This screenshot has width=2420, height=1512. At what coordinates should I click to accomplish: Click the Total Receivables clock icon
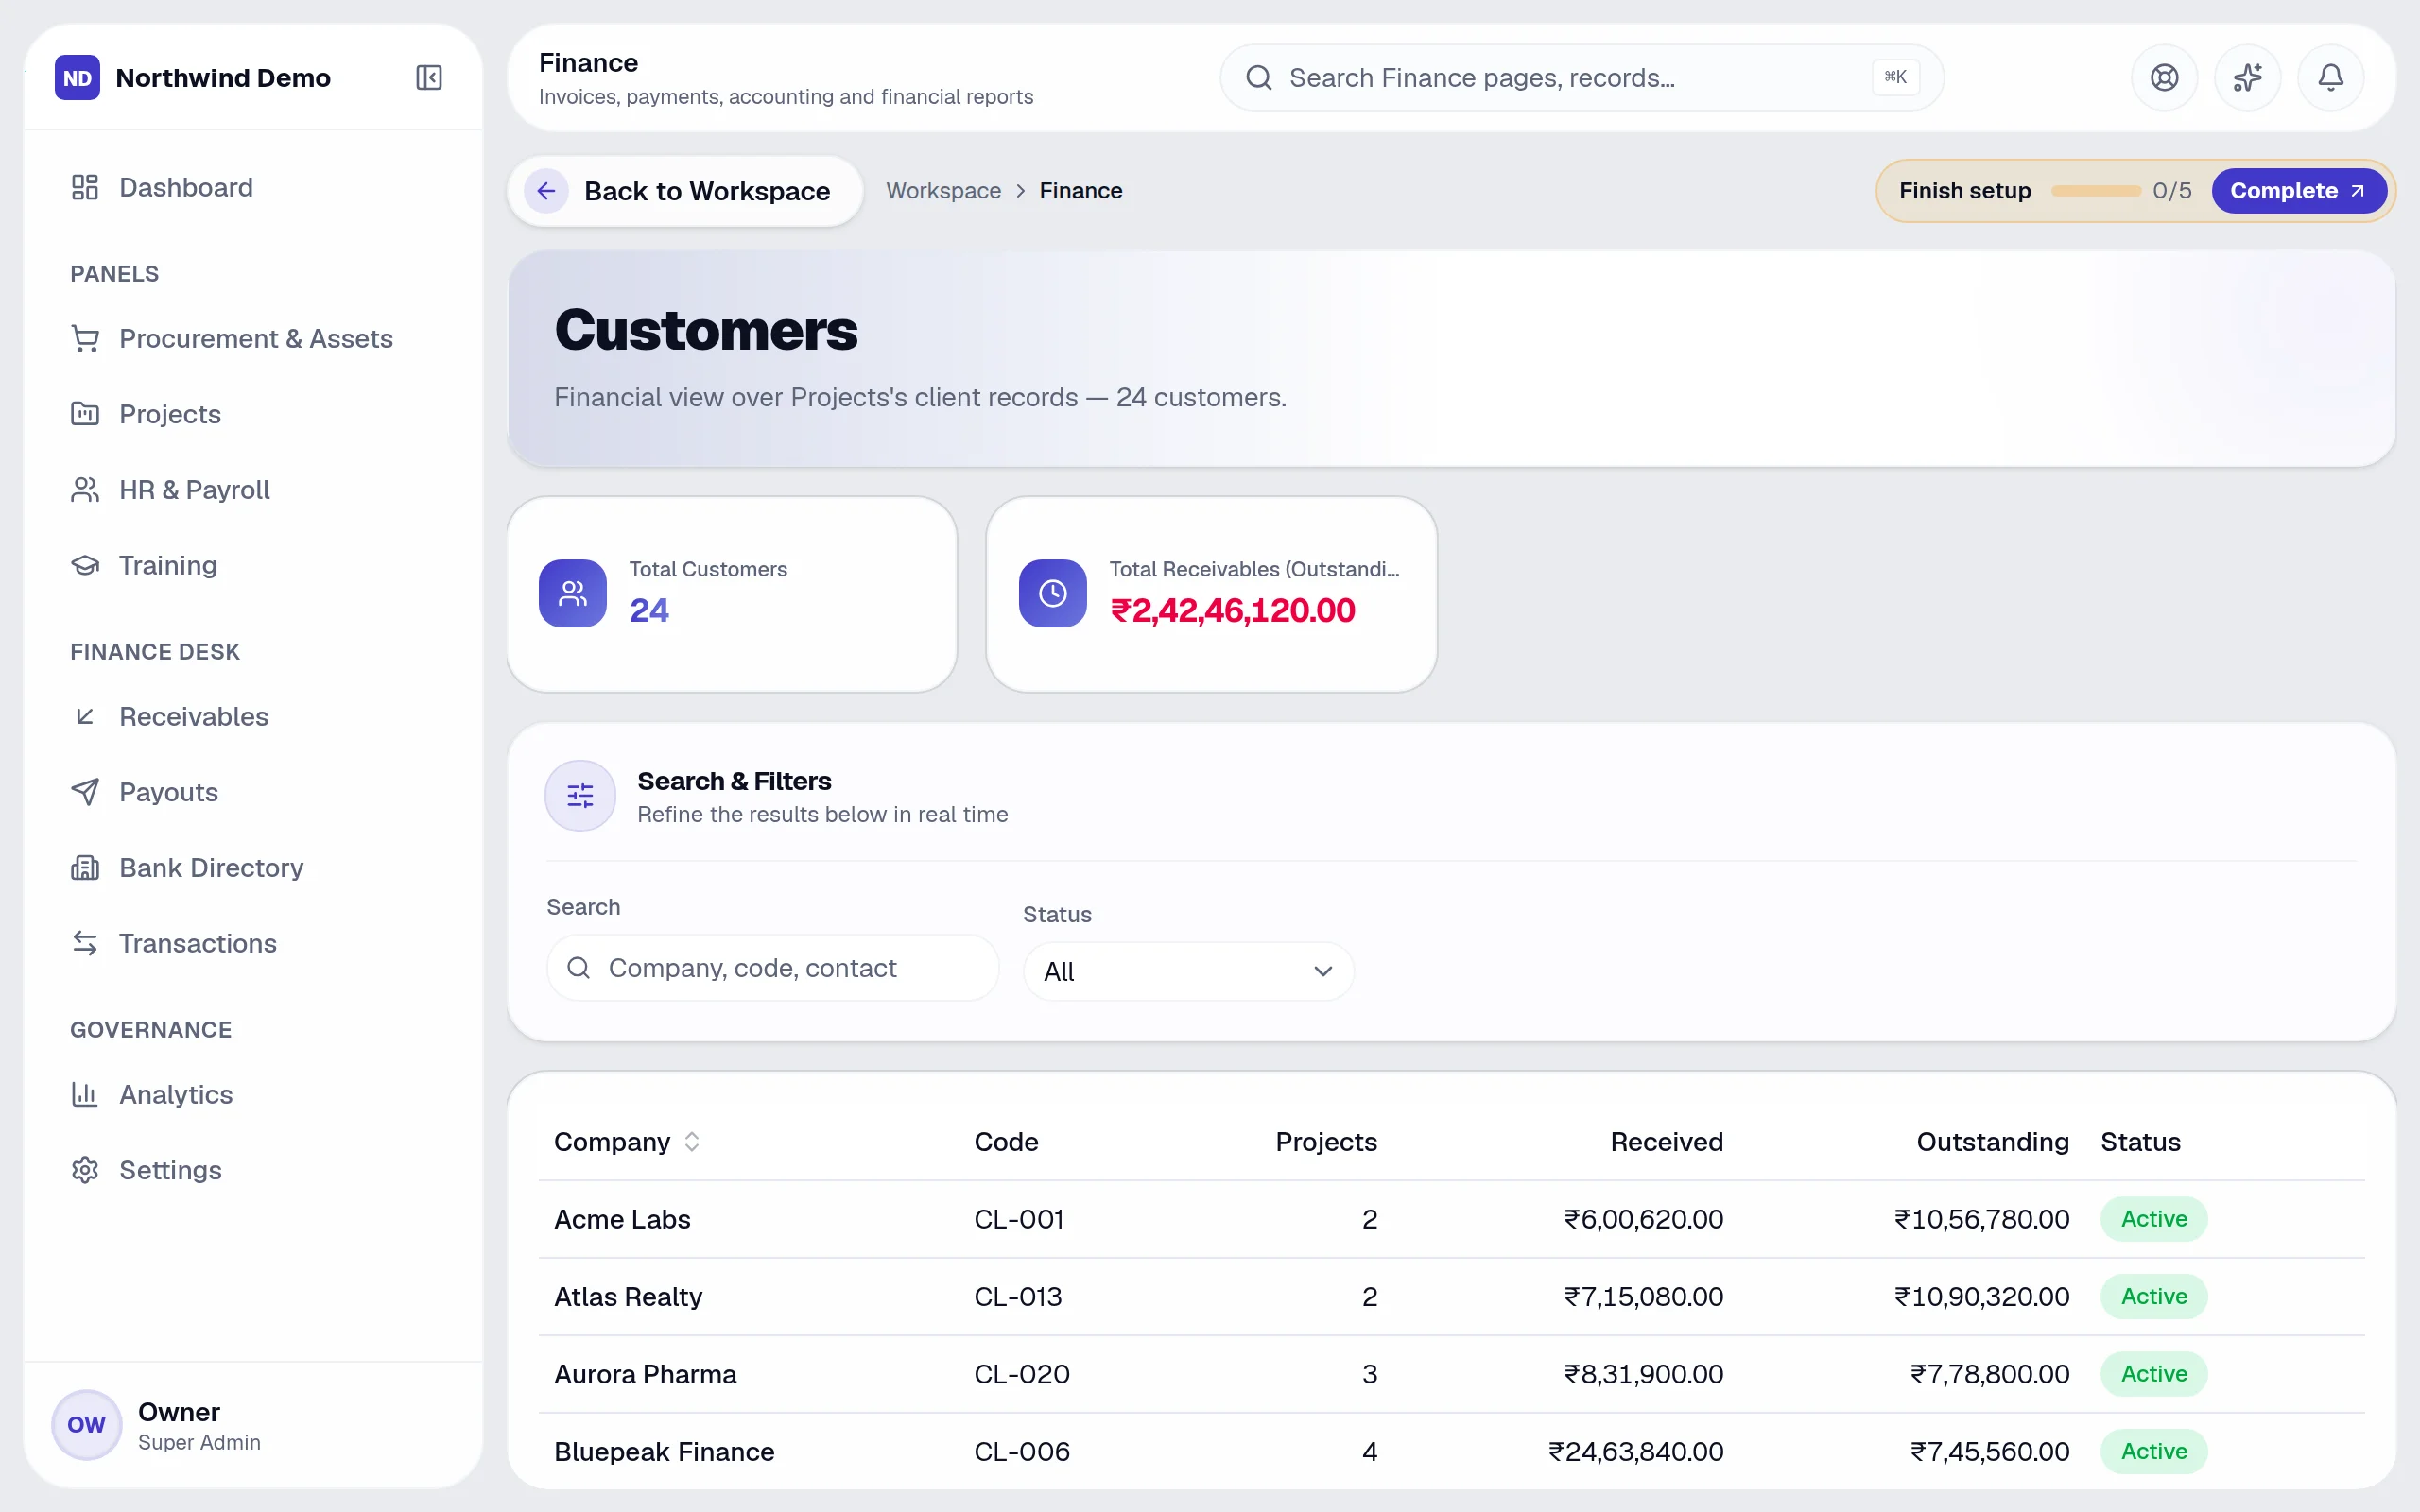click(x=1052, y=593)
